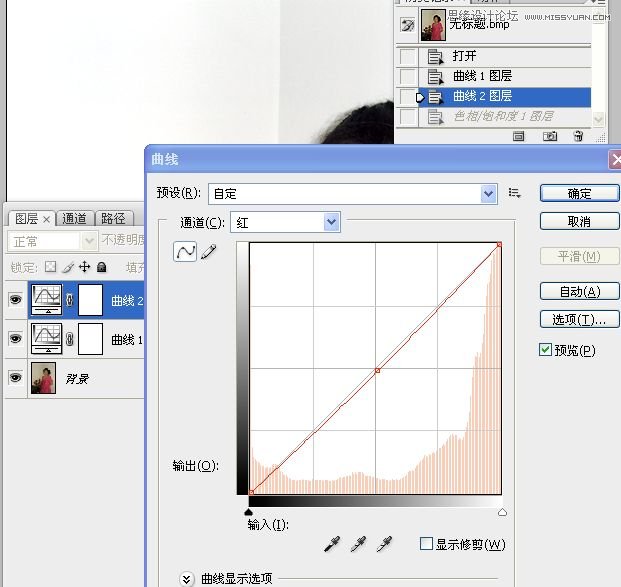Set history brush source for 色相/饱和度 state
This screenshot has width=621, height=587.
pyautogui.click(x=408, y=116)
